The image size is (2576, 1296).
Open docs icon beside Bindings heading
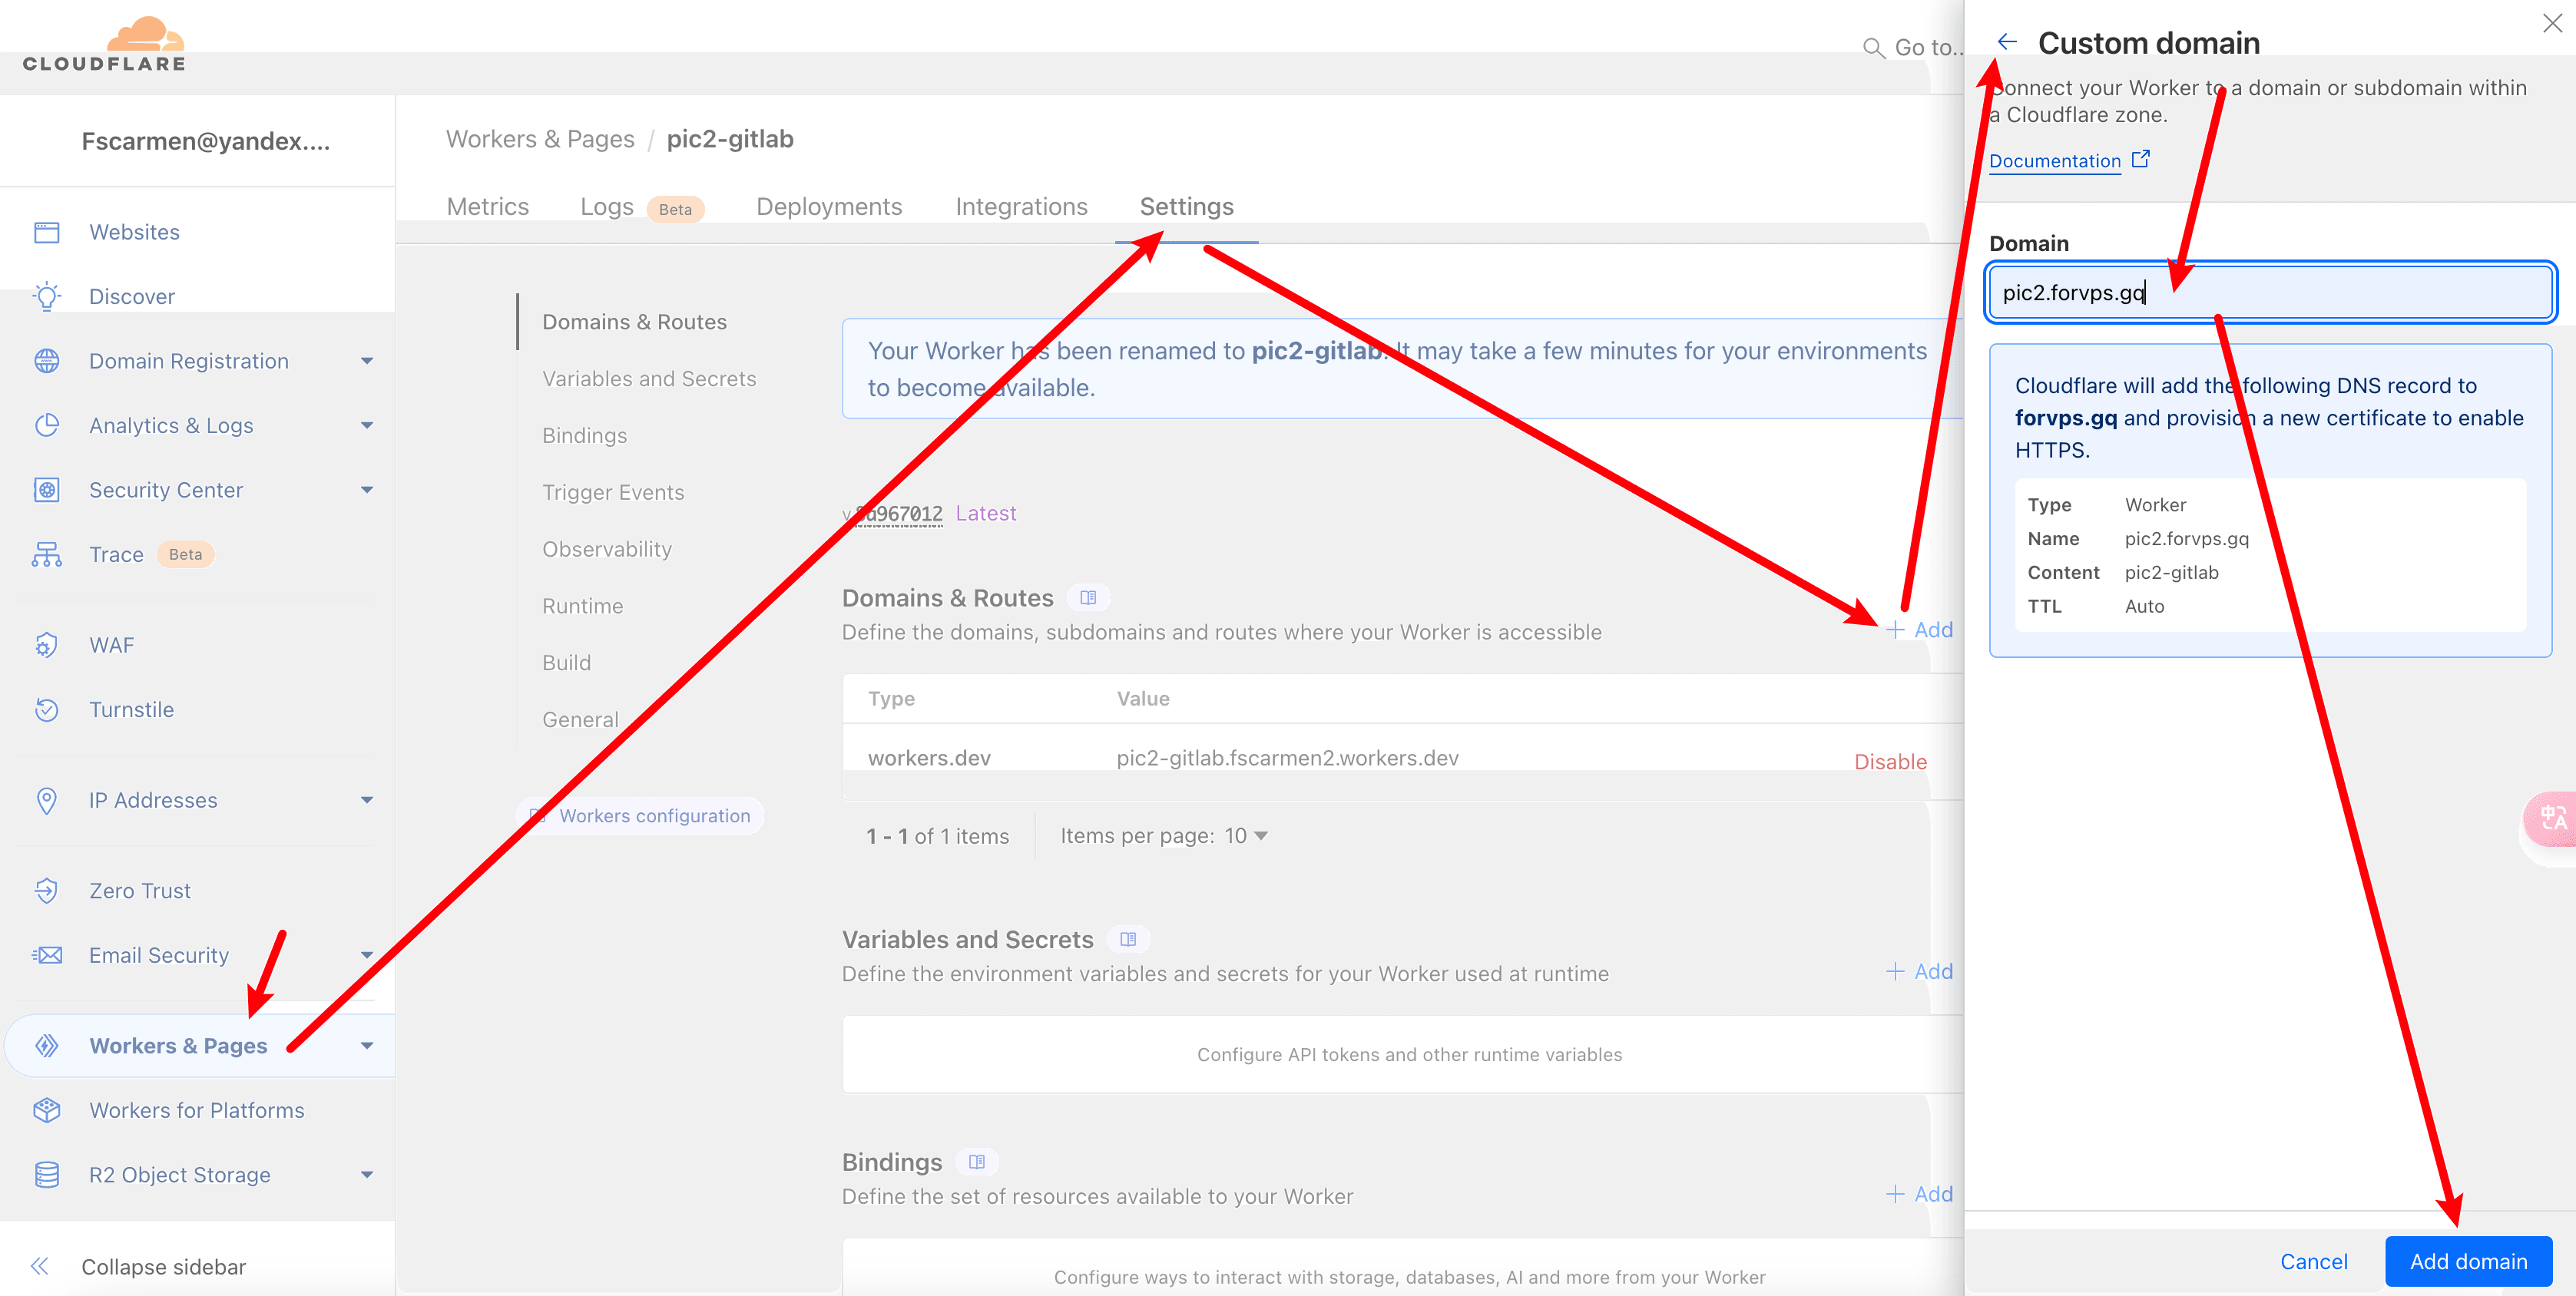tap(977, 1162)
